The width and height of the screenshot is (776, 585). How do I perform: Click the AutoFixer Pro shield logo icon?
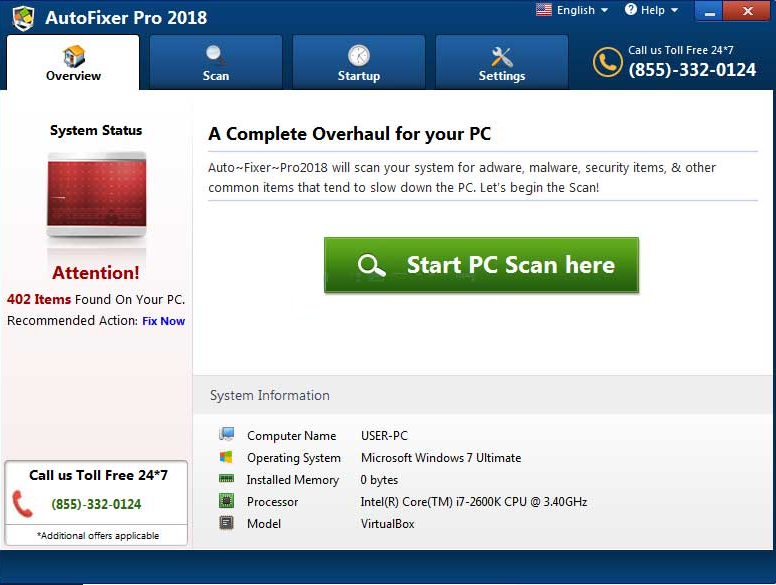click(x=23, y=18)
